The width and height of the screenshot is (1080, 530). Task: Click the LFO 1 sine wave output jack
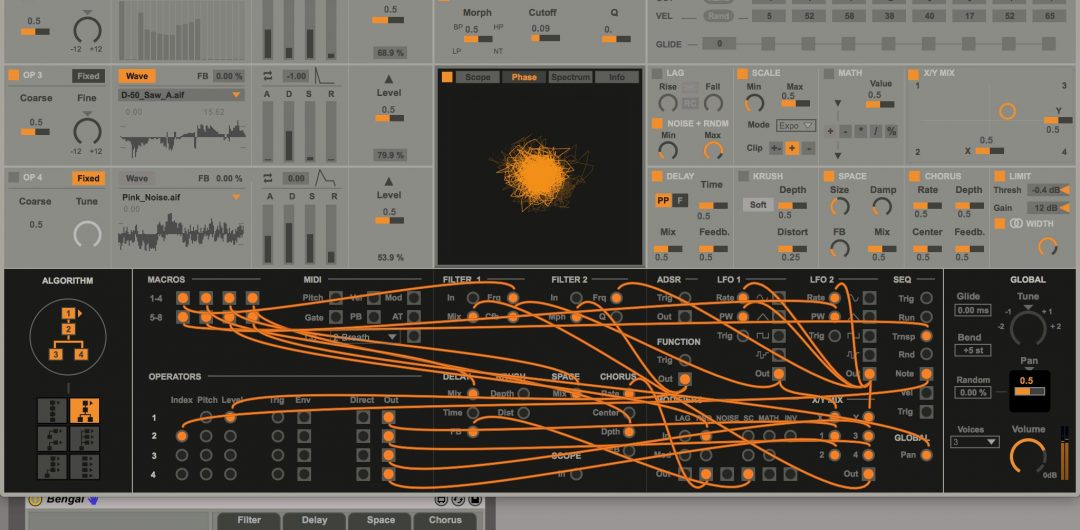pos(778,298)
